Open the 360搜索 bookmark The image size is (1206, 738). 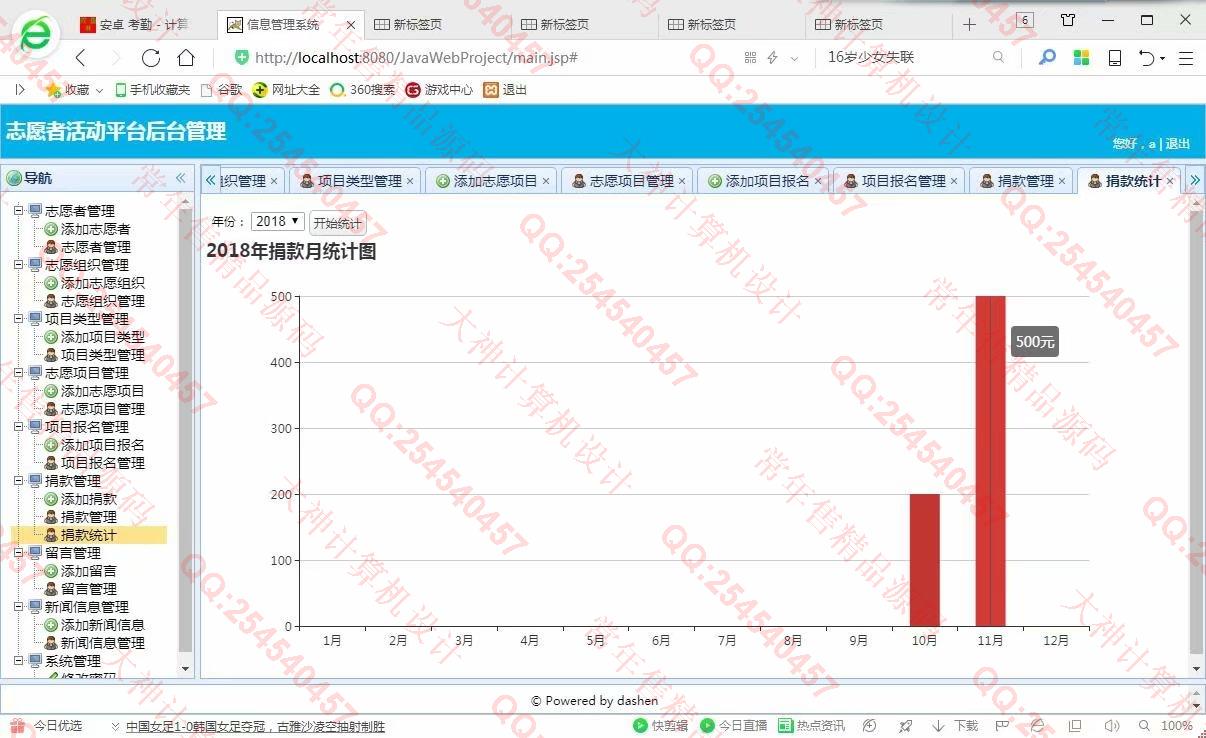(363, 90)
